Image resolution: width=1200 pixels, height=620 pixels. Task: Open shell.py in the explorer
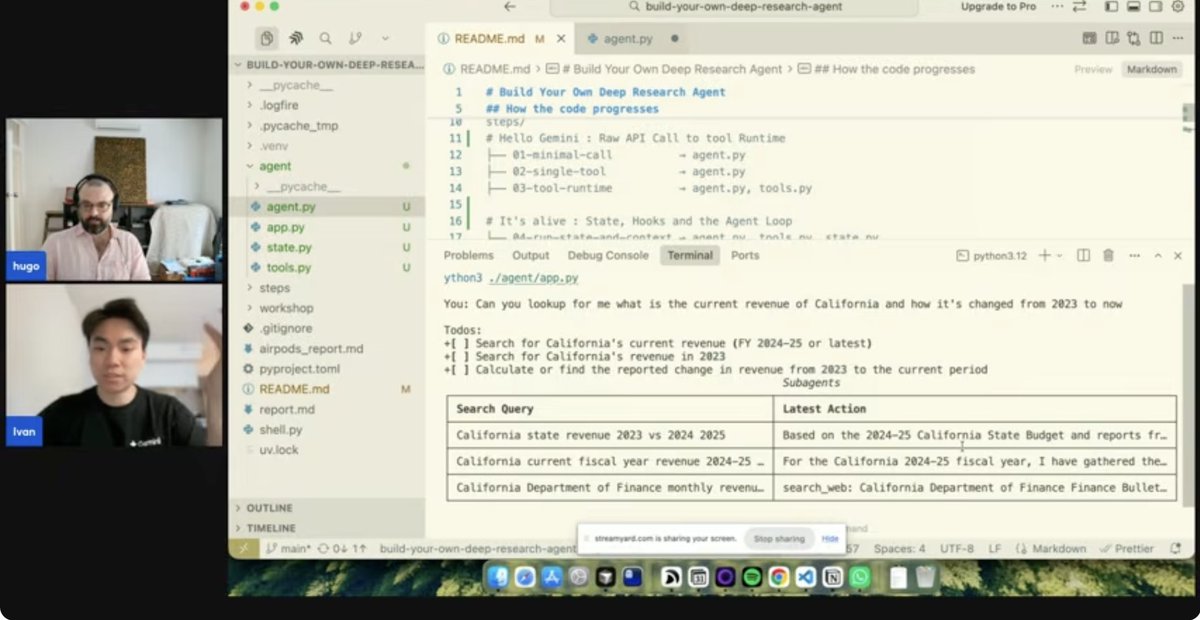280,429
